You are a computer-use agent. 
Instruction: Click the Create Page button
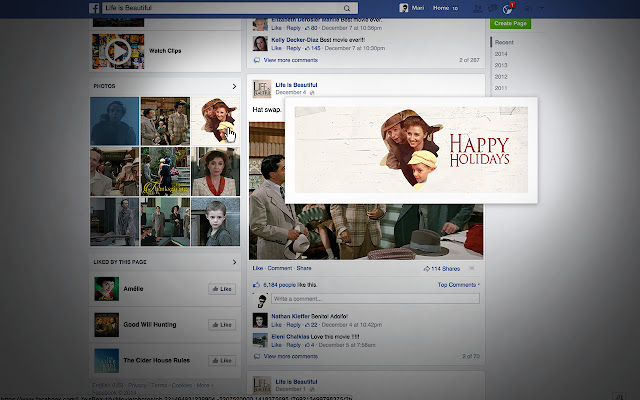pos(511,22)
